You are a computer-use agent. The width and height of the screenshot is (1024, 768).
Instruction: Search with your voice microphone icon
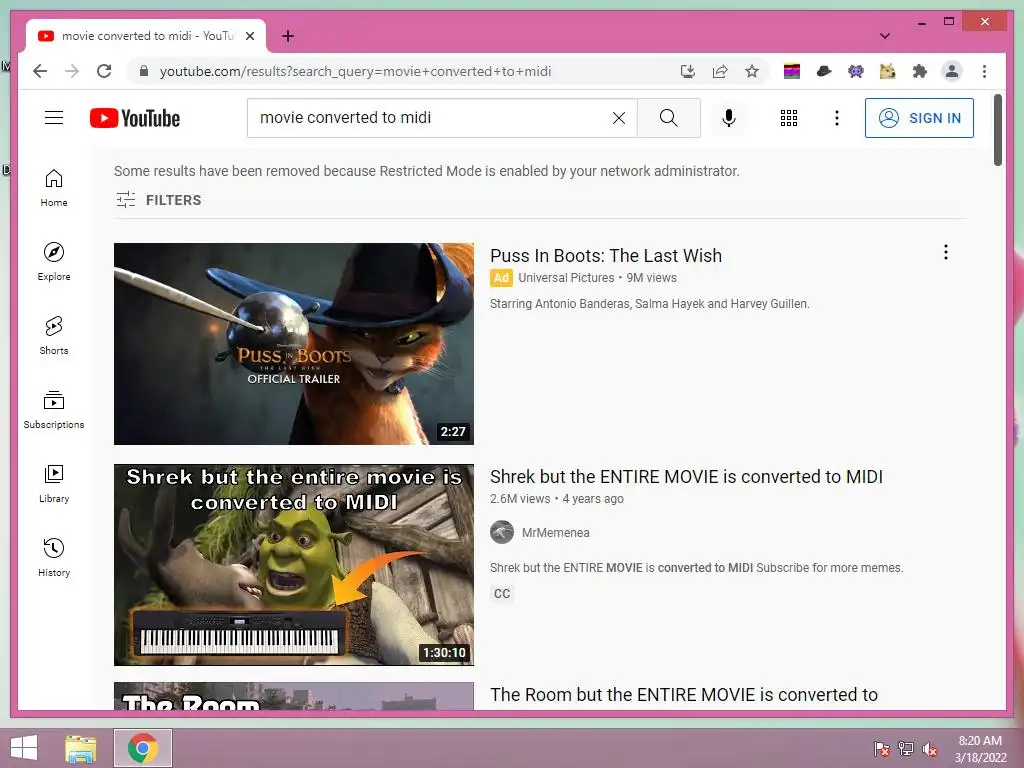point(729,118)
